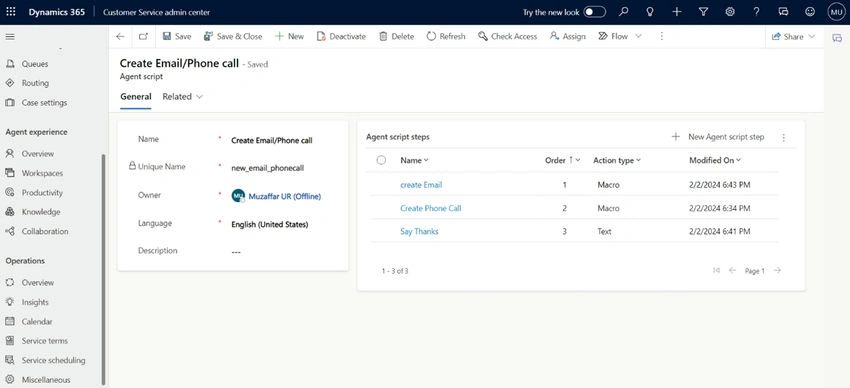This screenshot has height=388, width=850.
Task: Open the search magnifier in top bar
Action: click(x=624, y=12)
